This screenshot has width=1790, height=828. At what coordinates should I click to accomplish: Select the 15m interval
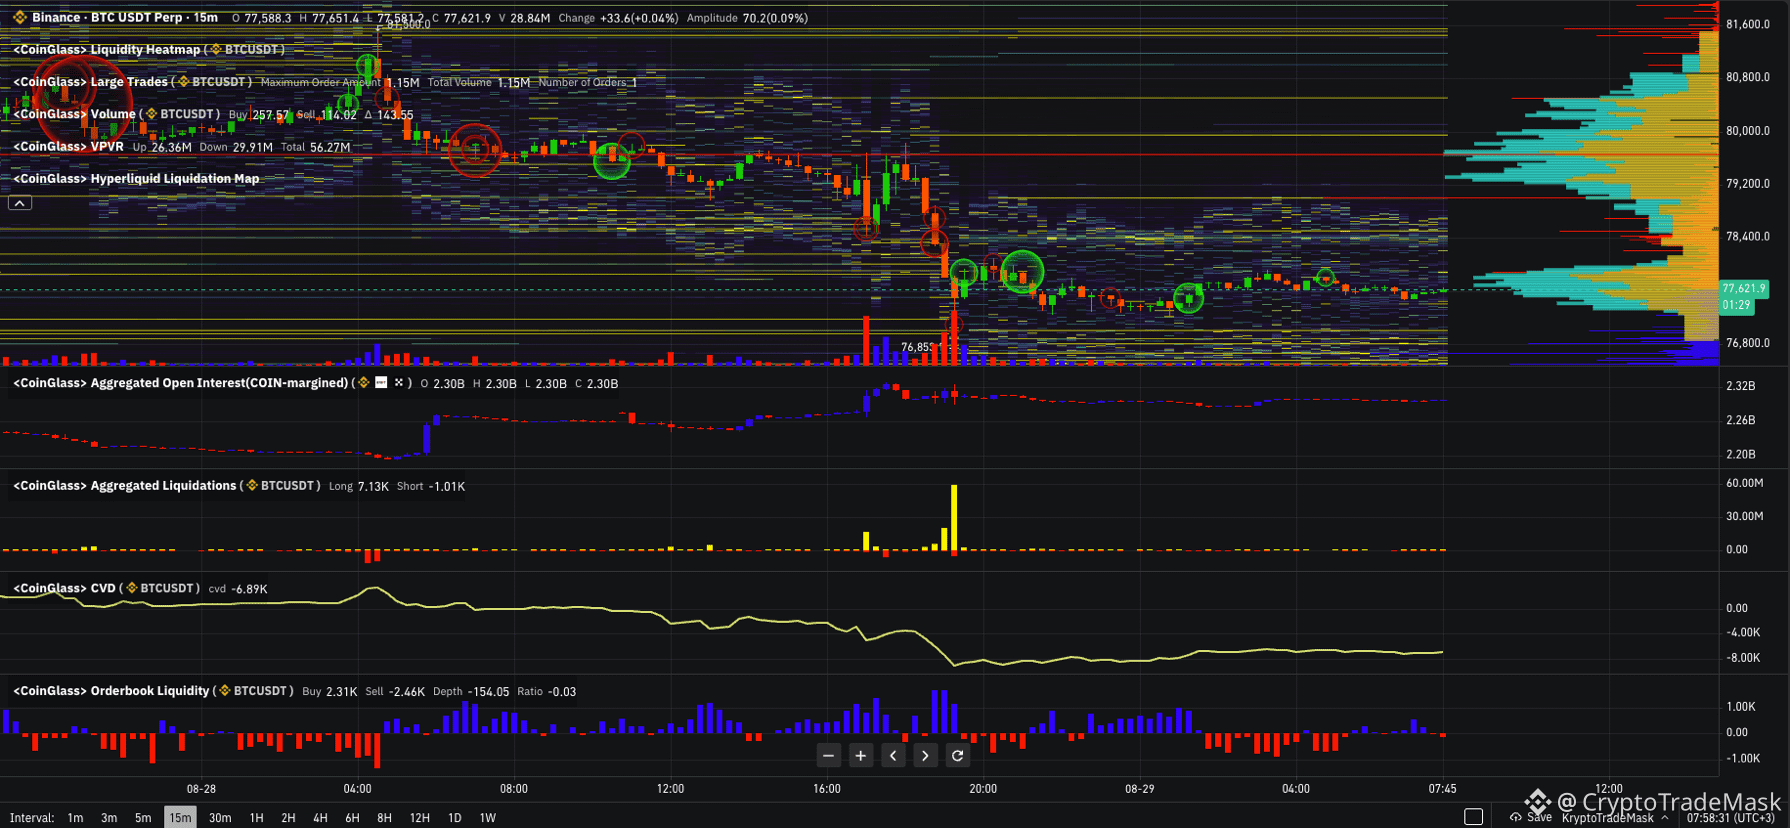pos(180,818)
